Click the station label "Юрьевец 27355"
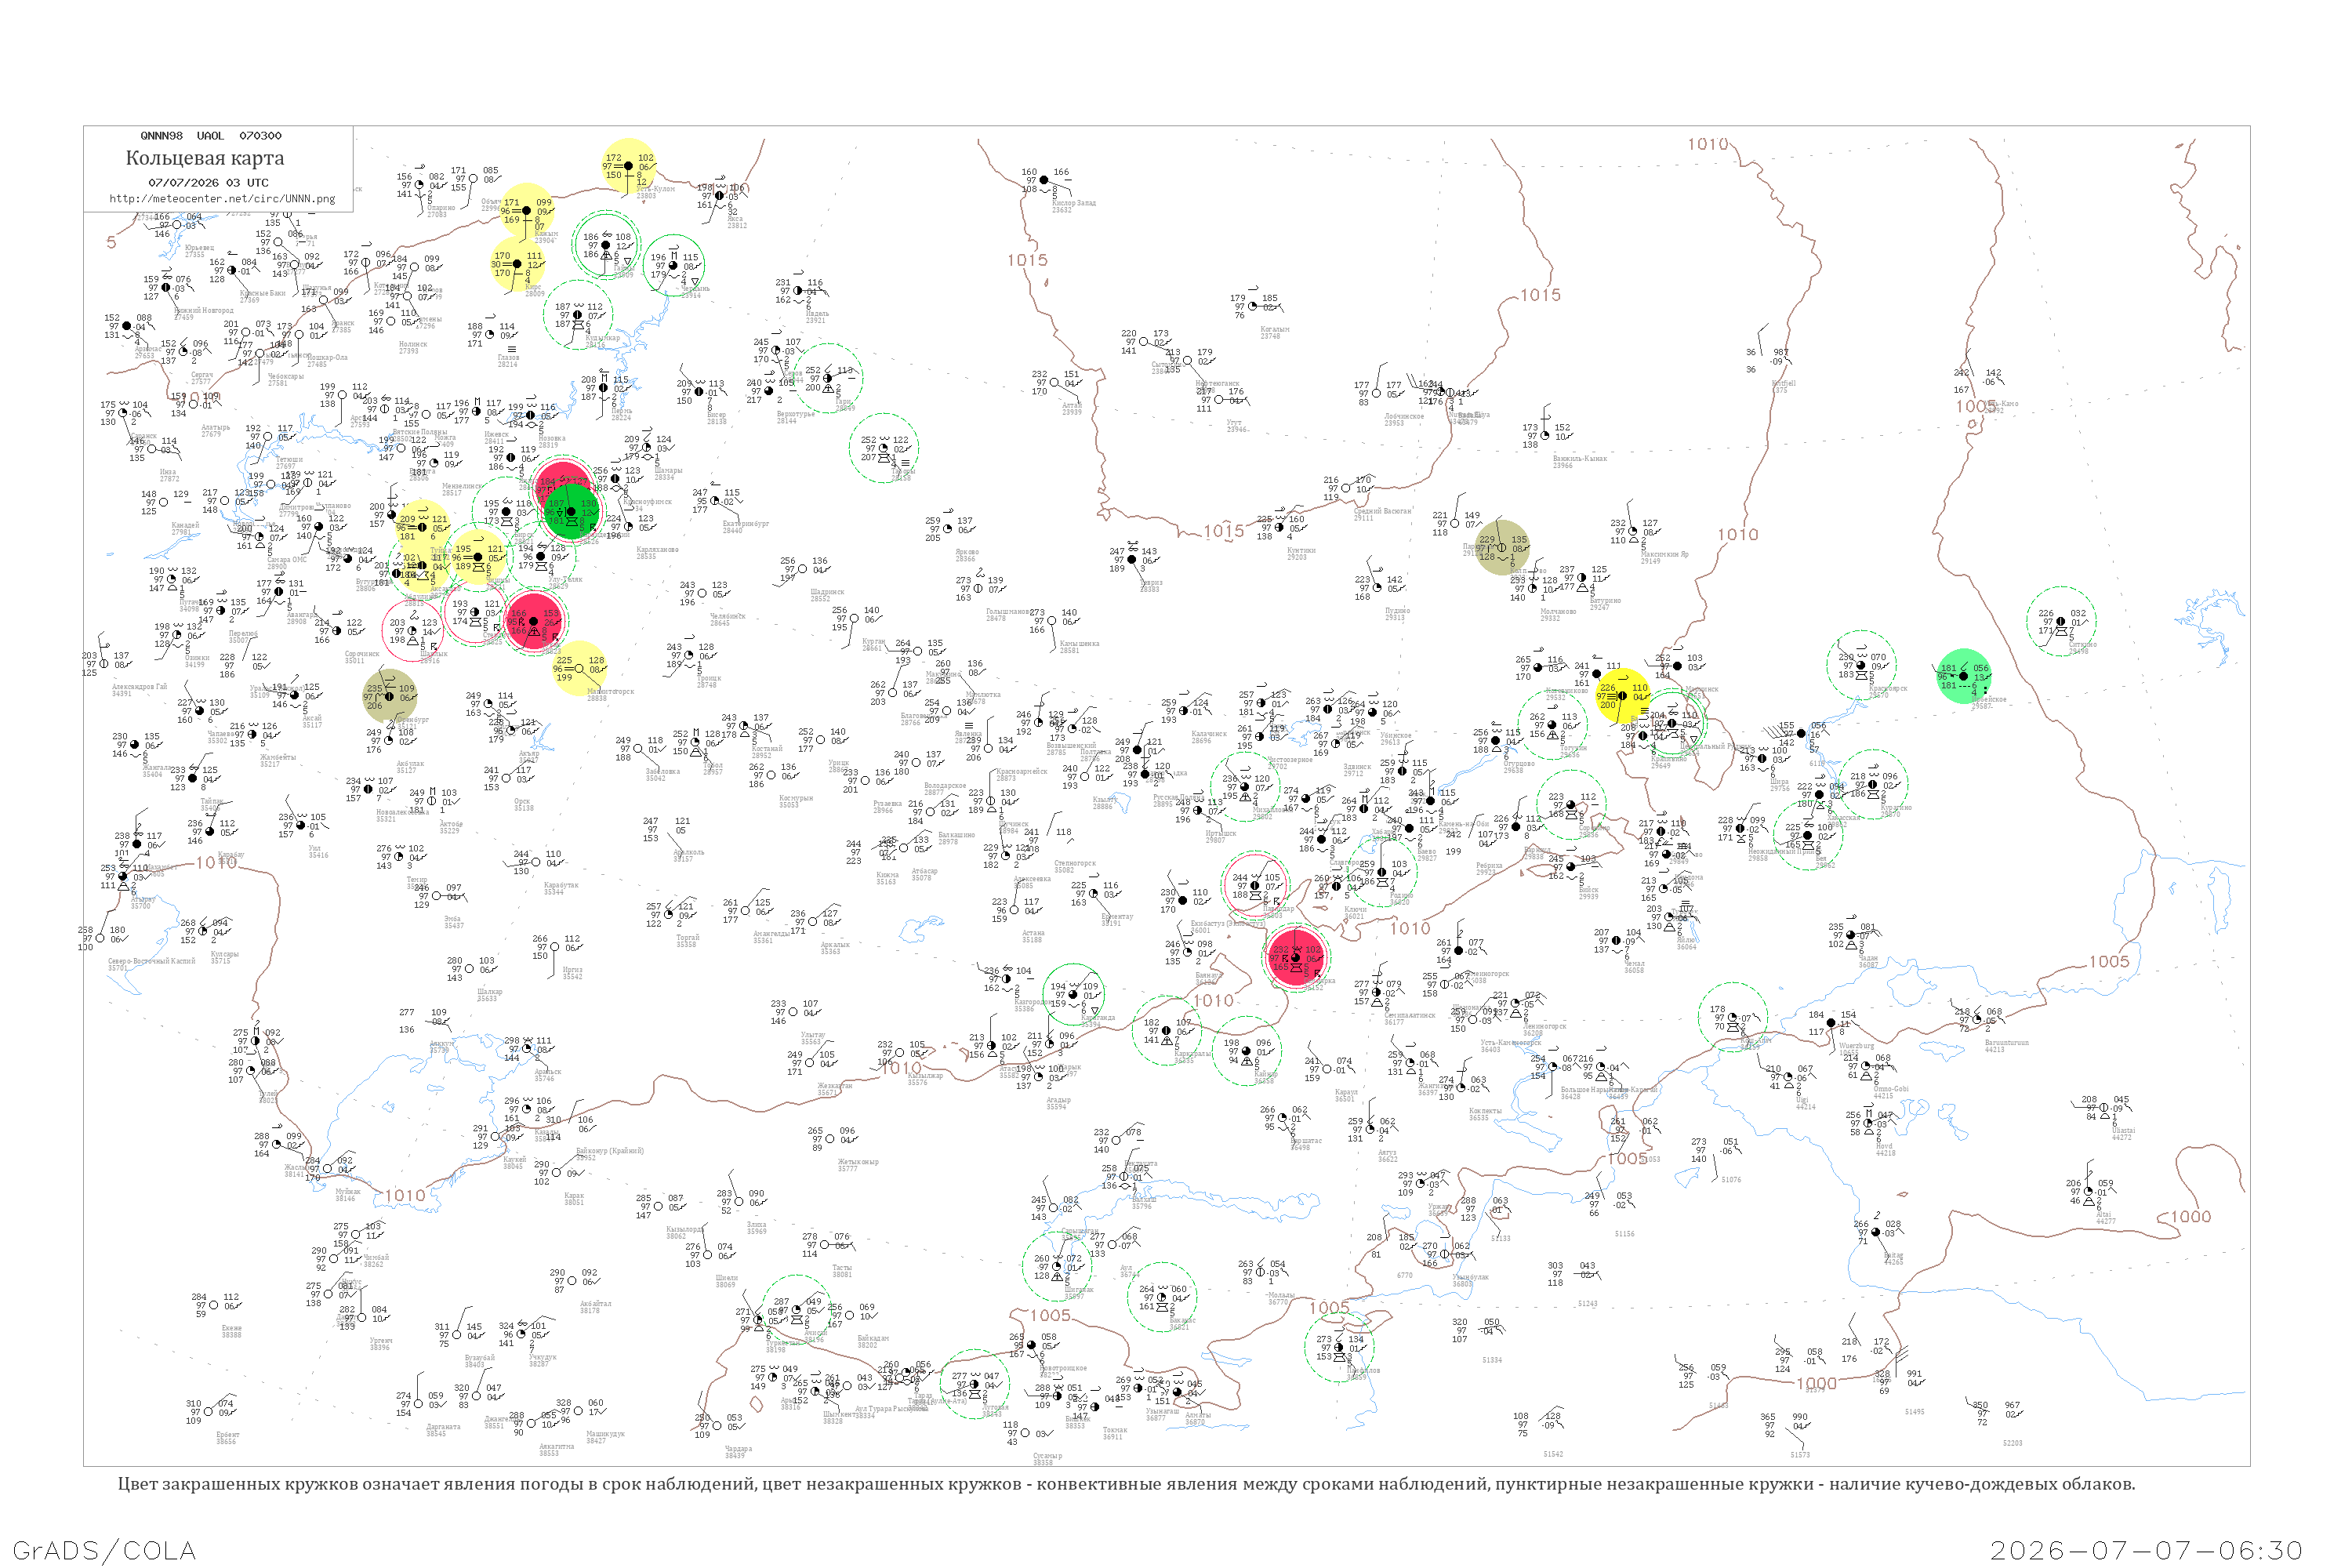The height and width of the screenshot is (1568, 2352). [199, 251]
